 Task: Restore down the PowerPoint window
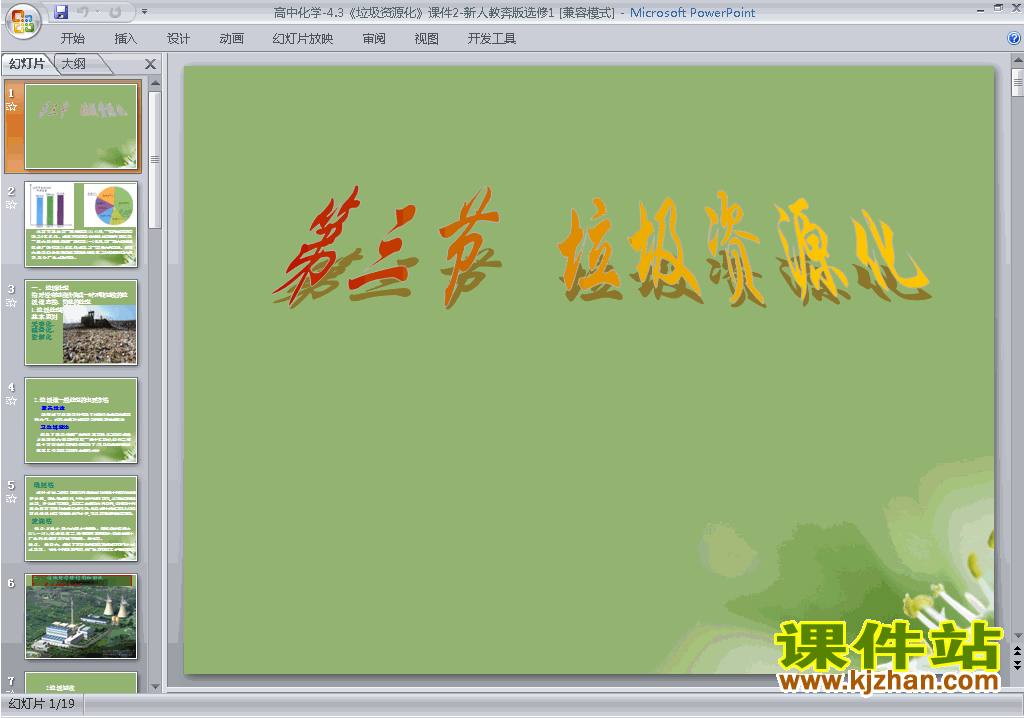[x=998, y=8]
